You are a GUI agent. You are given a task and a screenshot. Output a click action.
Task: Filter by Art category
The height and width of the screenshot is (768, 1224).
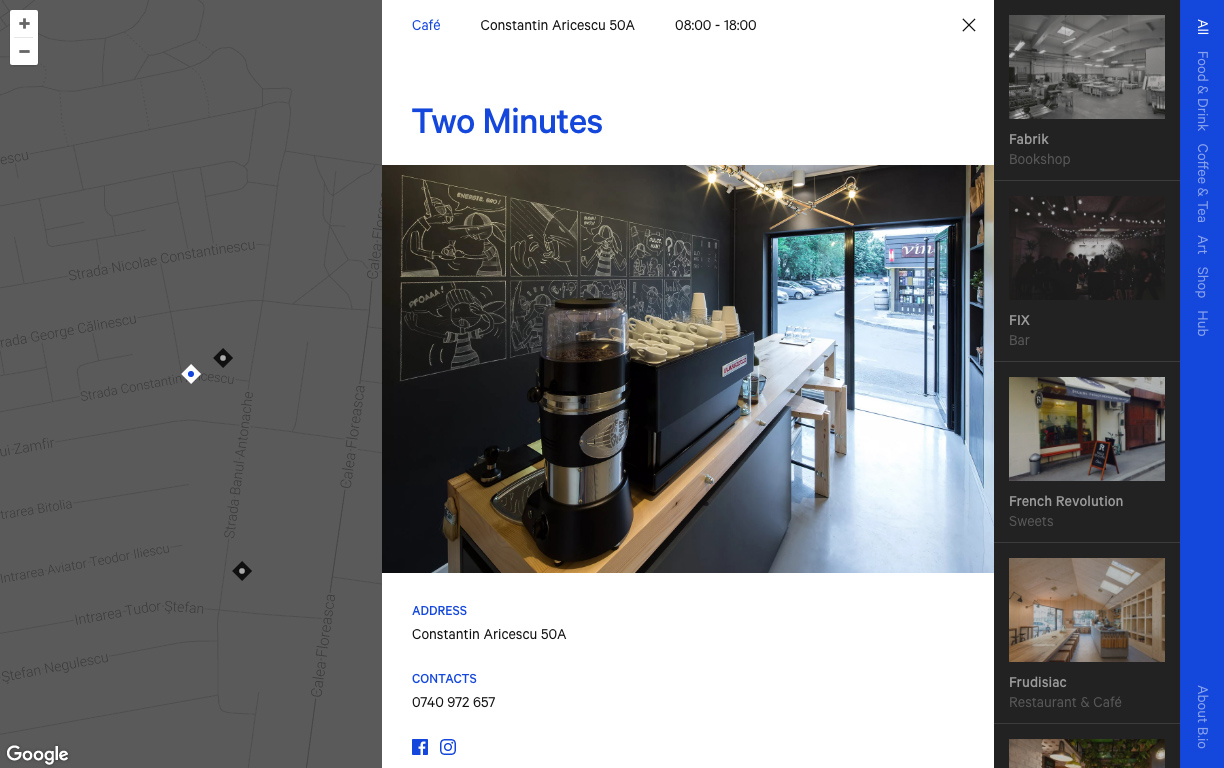pos(1202,244)
